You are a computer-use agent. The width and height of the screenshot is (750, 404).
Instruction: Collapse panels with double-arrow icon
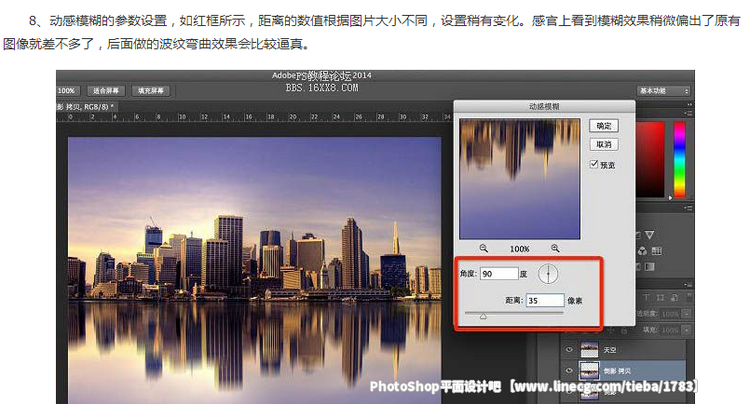(x=689, y=105)
